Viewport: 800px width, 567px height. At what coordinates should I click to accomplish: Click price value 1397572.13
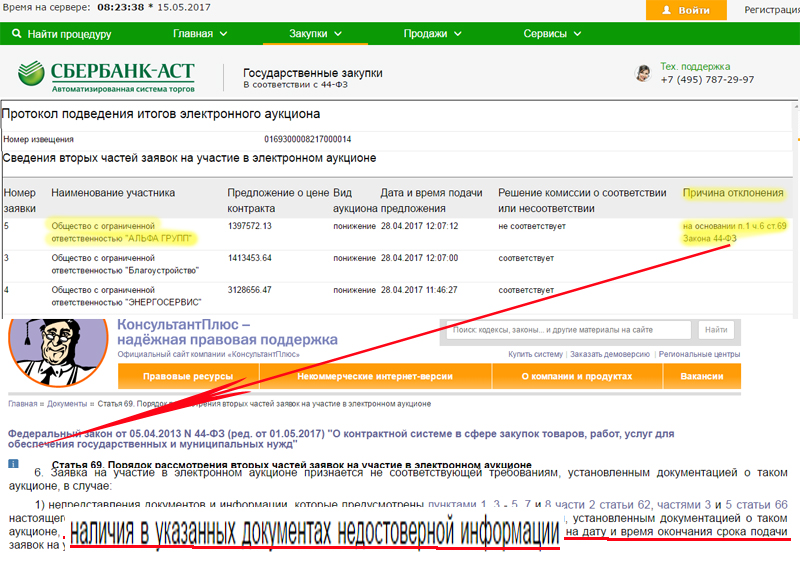point(249,226)
